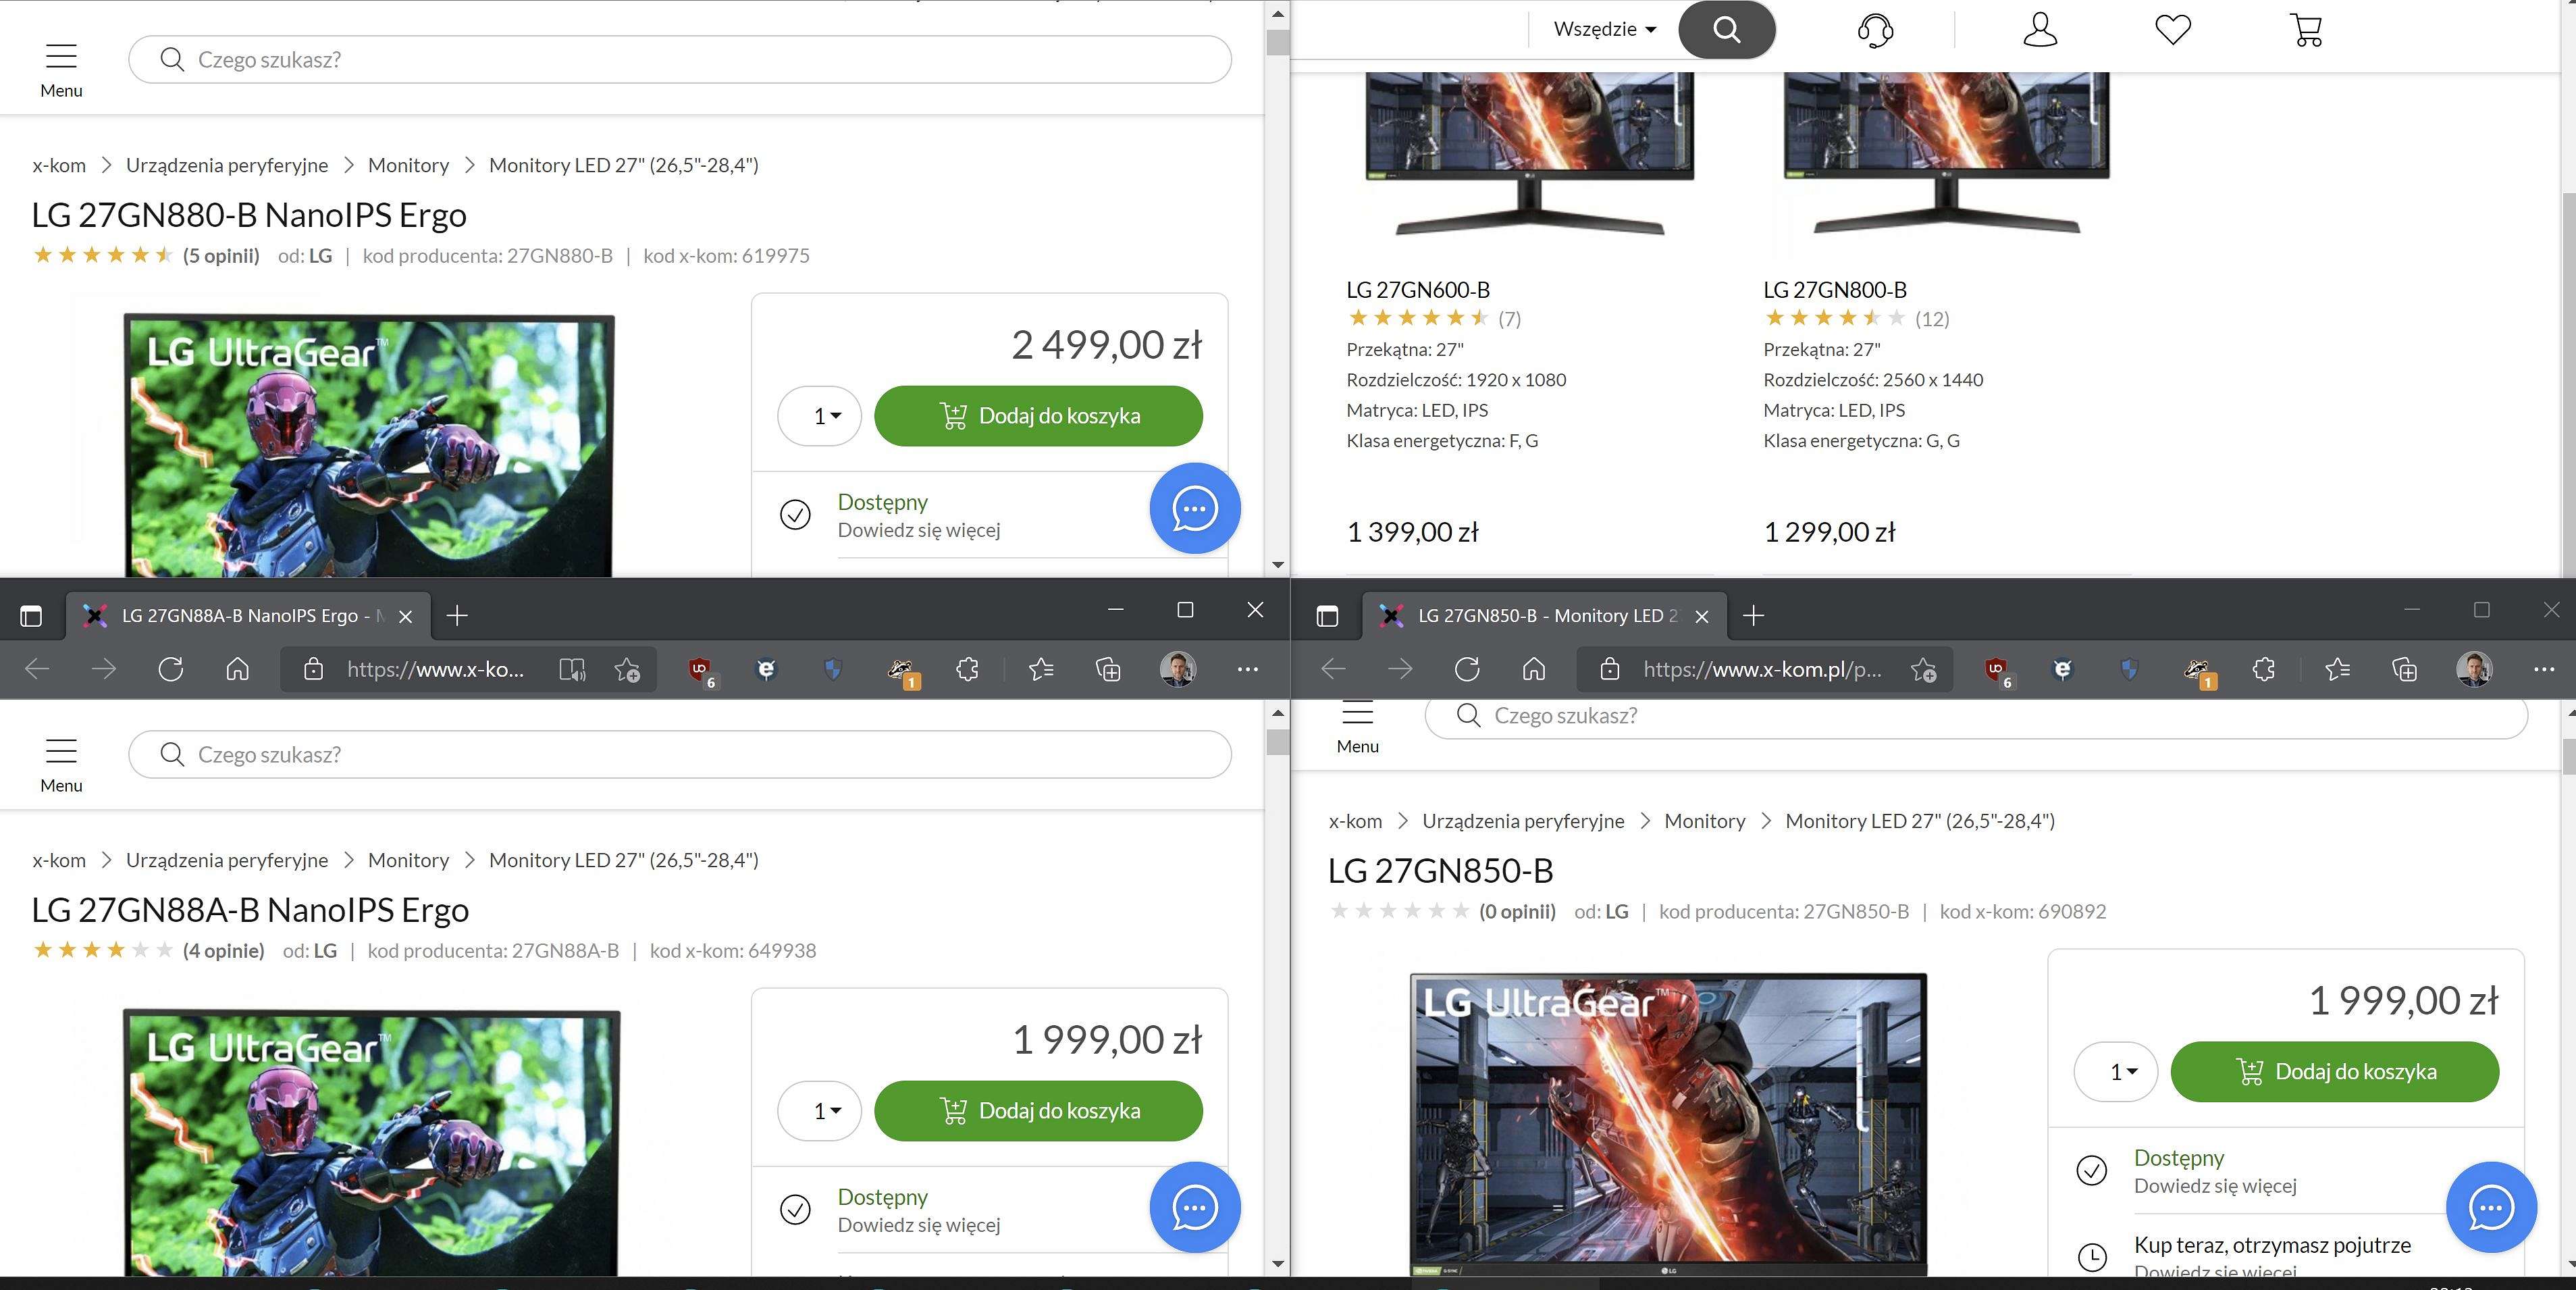Go to Monitory breadcrumb in the 27GN850-B window
This screenshot has width=2576, height=1290.
click(x=1705, y=821)
